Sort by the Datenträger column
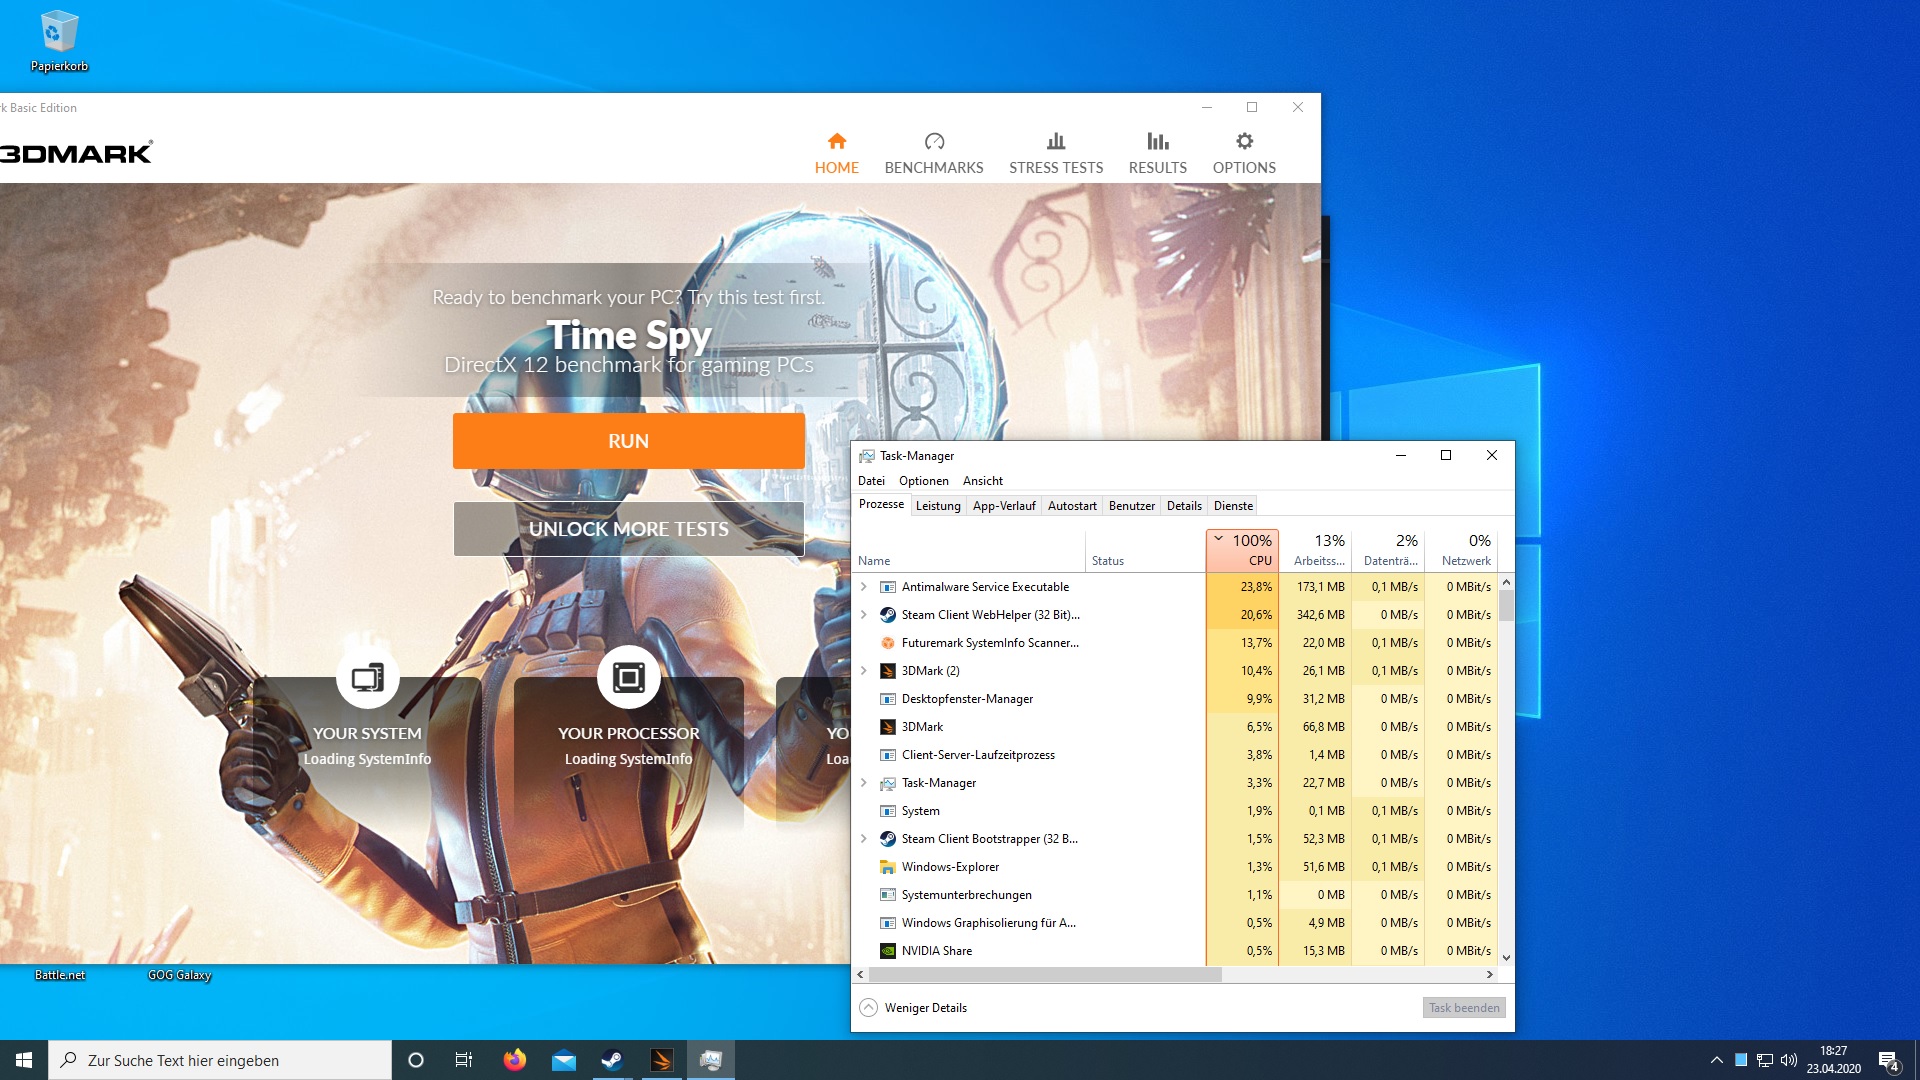 pos(1389,550)
